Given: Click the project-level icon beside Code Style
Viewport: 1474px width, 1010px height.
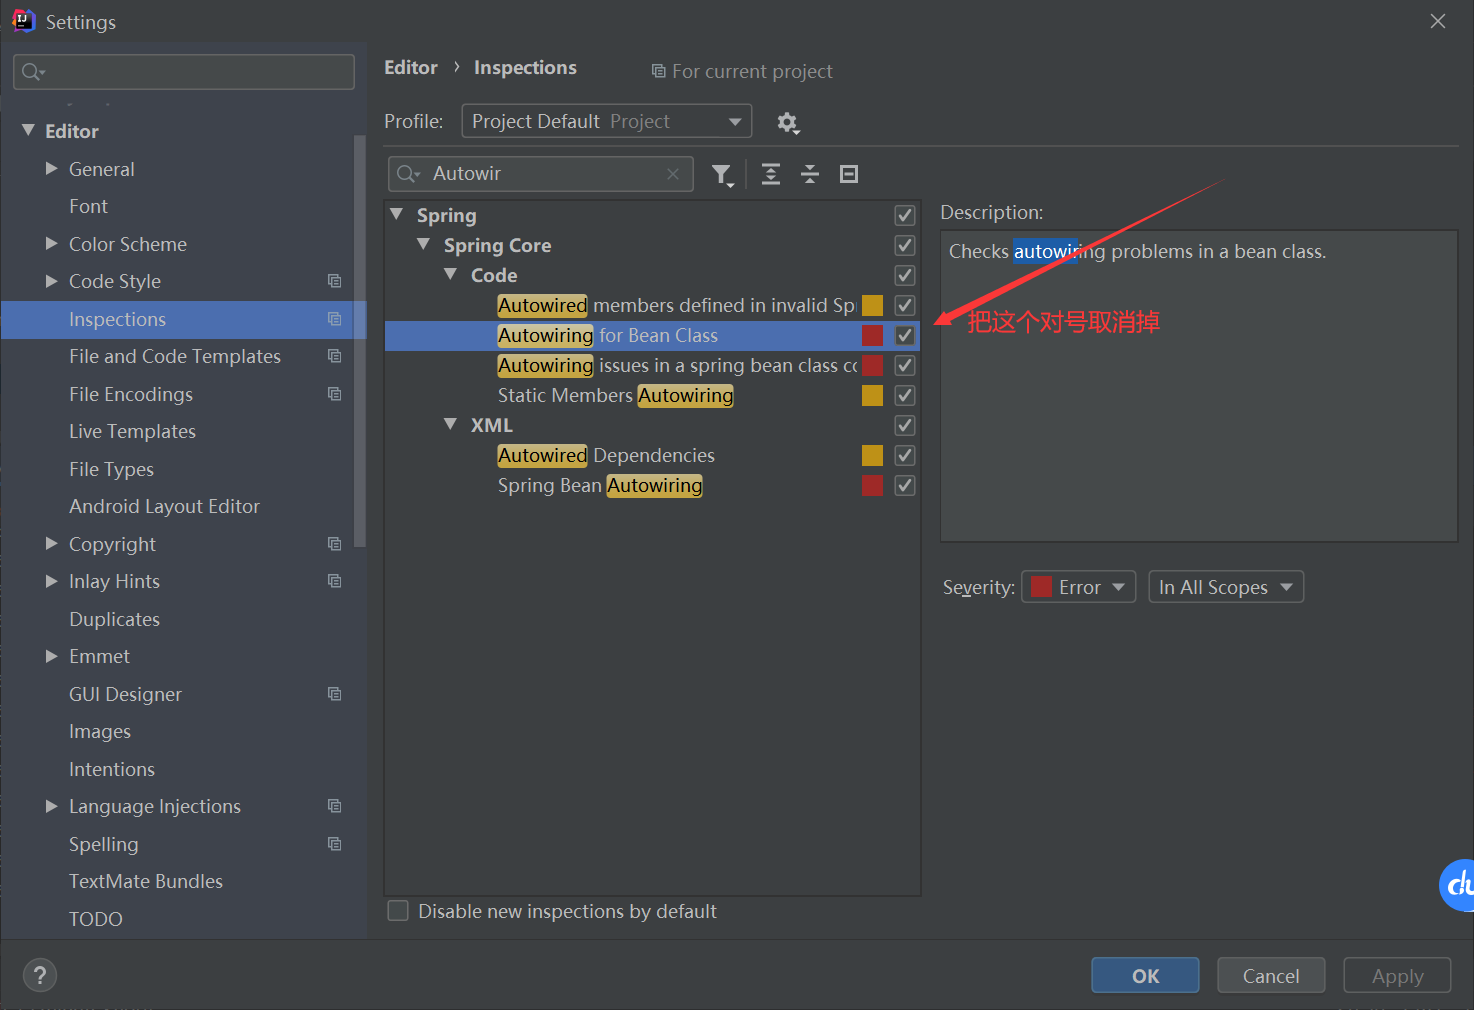Looking at the screenshot, I should point(335,282).
